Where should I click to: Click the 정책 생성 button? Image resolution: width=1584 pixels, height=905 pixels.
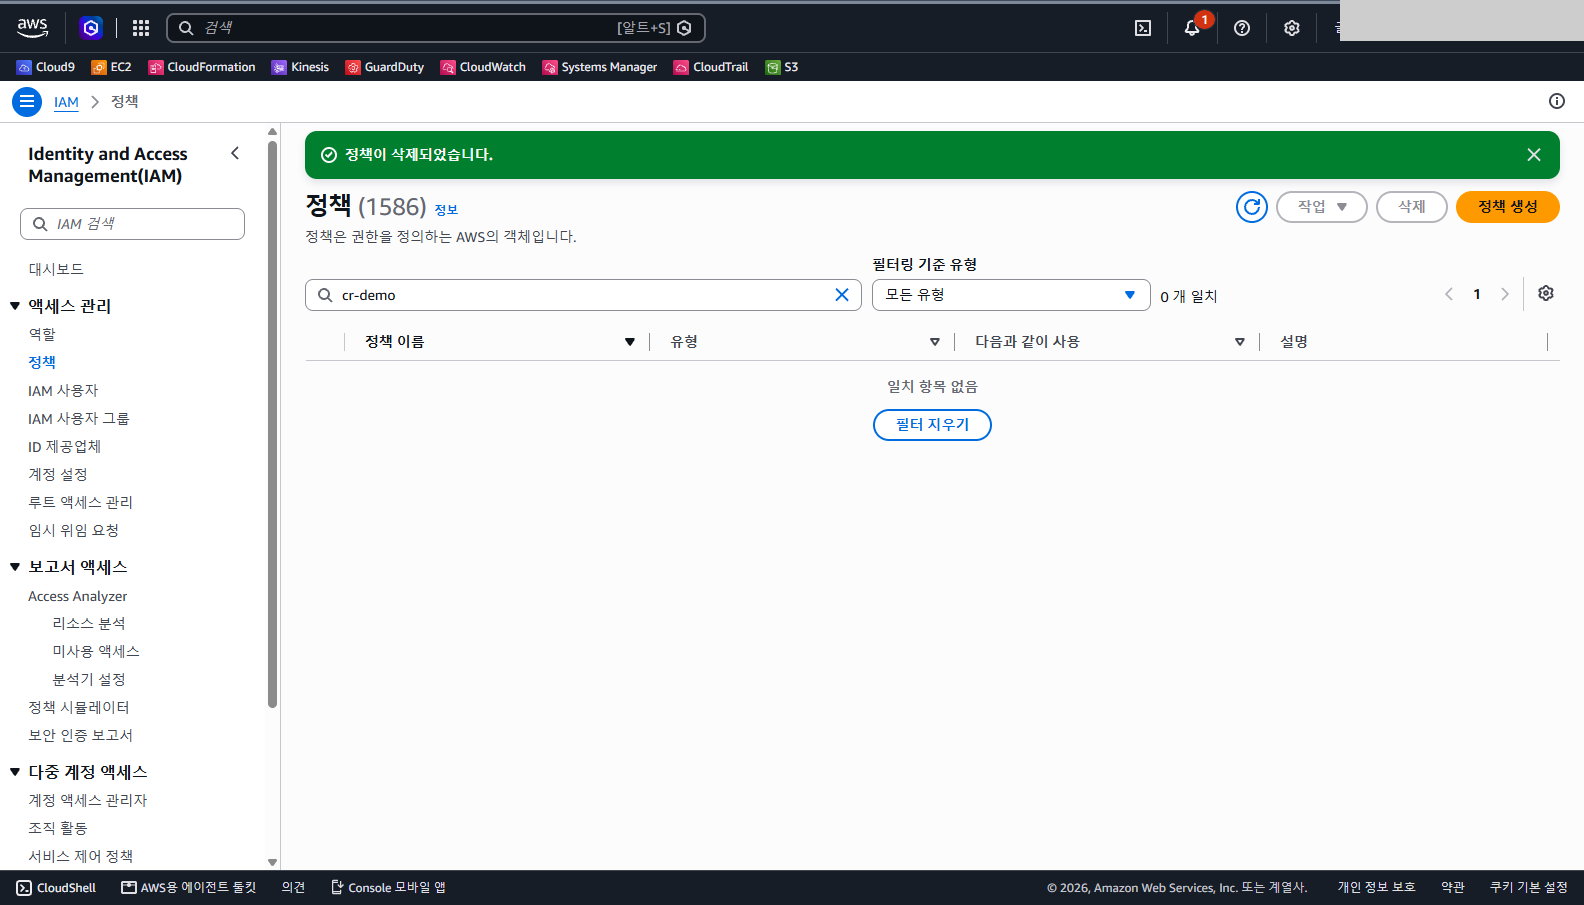[x=1508, y=207]
